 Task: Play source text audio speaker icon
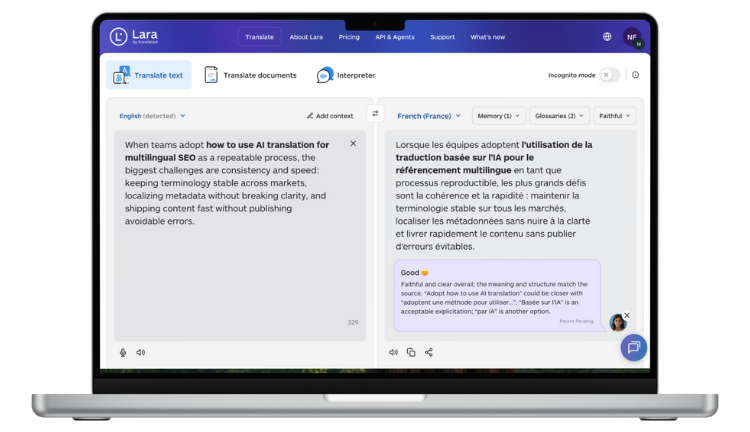[141, 353]
